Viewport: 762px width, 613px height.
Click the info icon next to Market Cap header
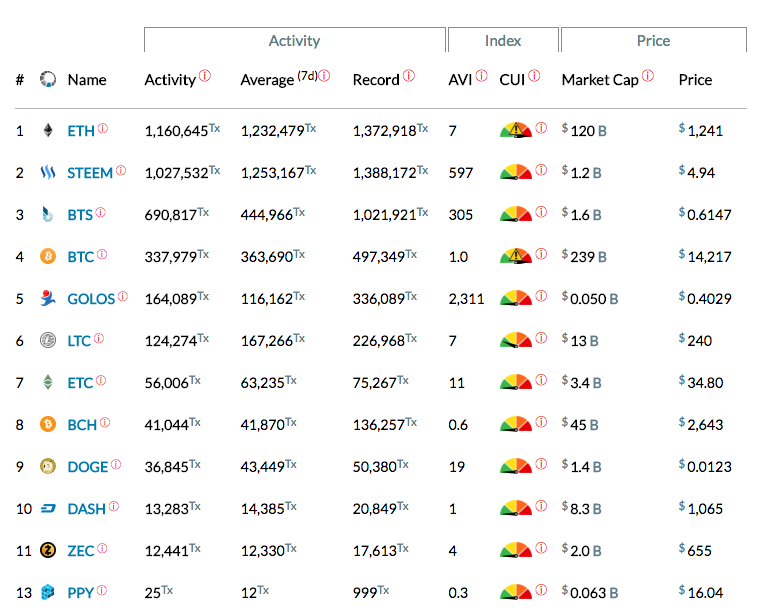[x=648, y=75]
